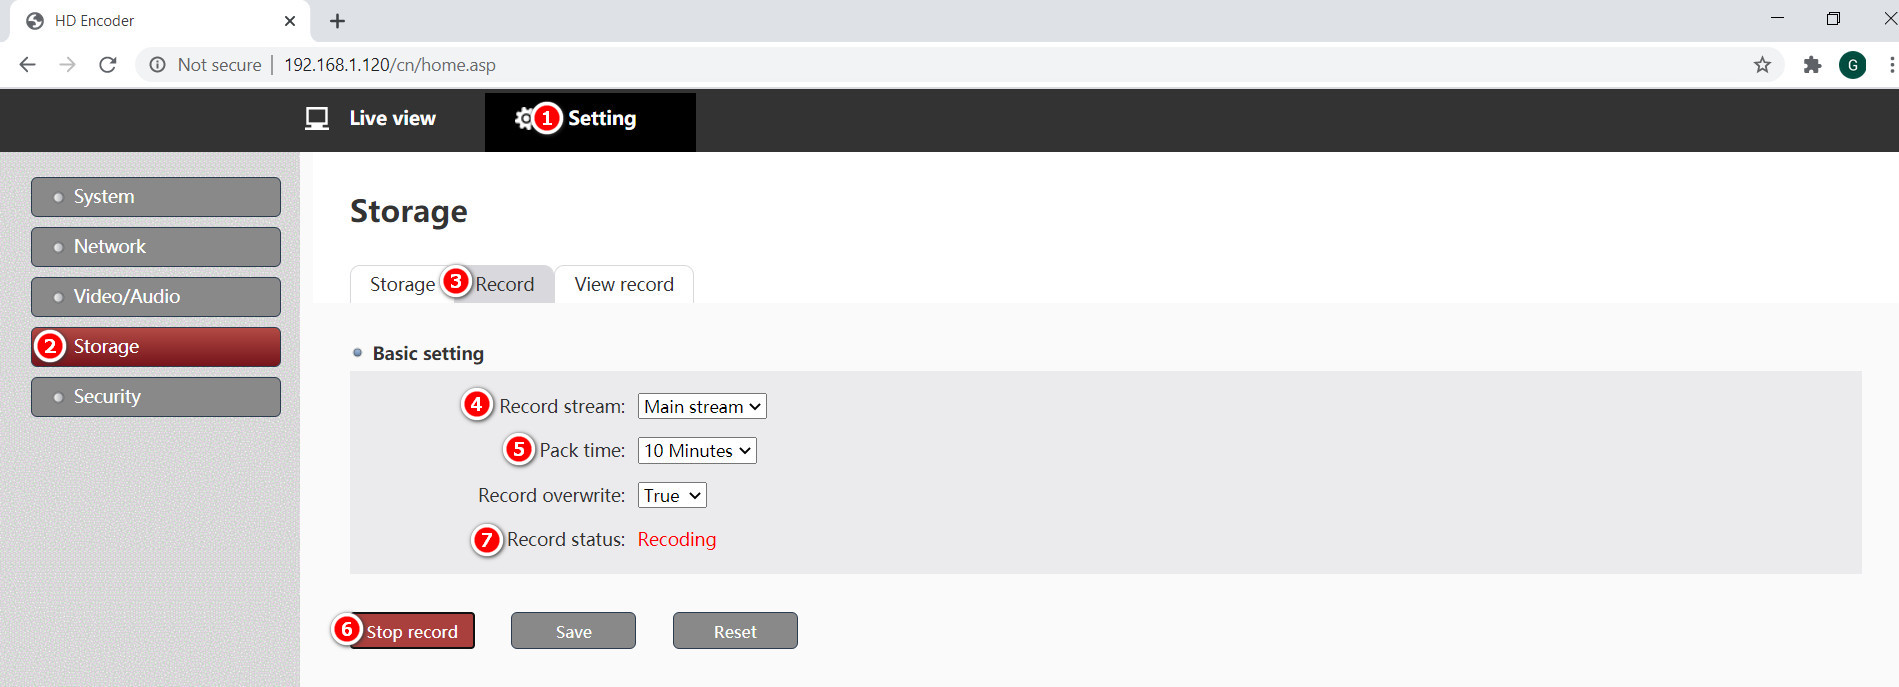The height and width of the screenshot is (687, 1899).
Task: Select Storage in the sidebar
Action: click(x=156, y=347)
